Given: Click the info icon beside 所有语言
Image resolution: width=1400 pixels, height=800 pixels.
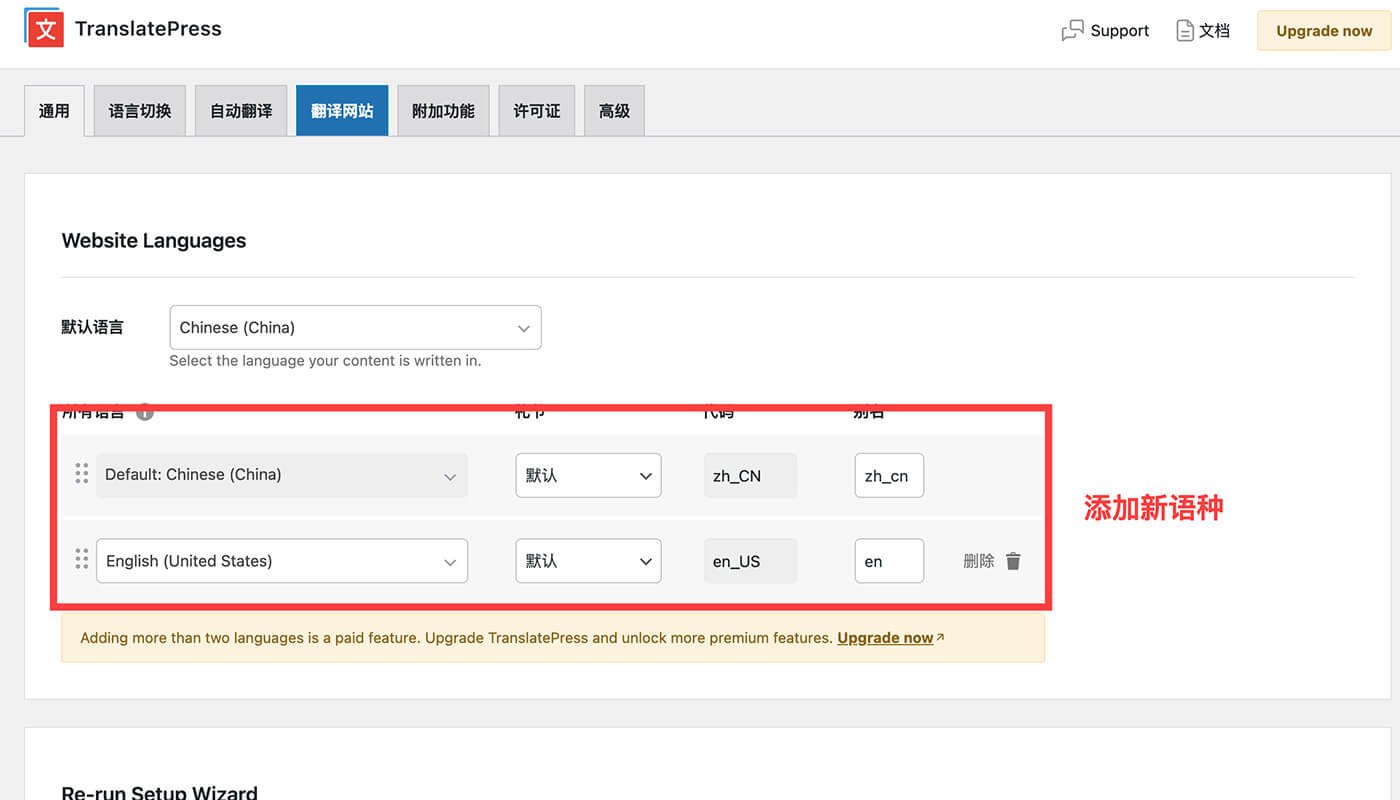Looking at the screenshot, I should 145,411.
